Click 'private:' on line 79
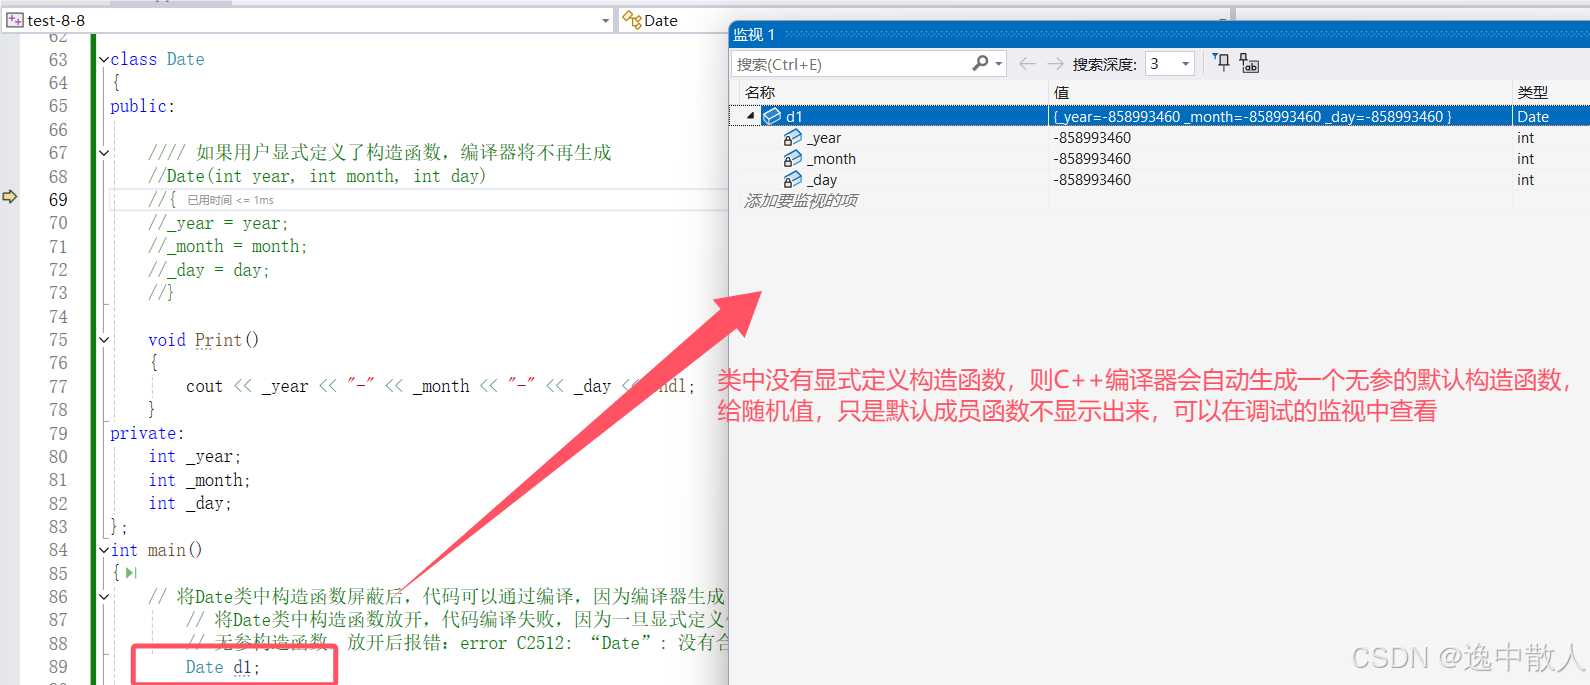Screen dimensions: 1590x685 147,433
